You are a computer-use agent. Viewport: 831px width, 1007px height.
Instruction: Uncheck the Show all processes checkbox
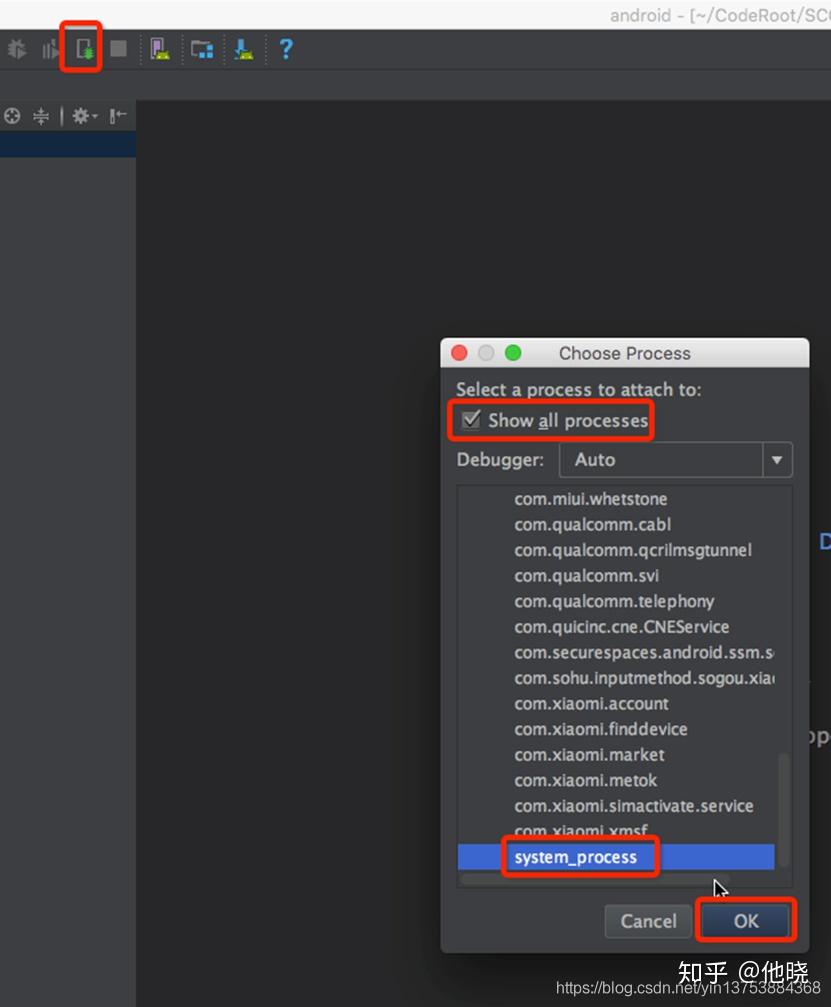click(x=470, y=421)
